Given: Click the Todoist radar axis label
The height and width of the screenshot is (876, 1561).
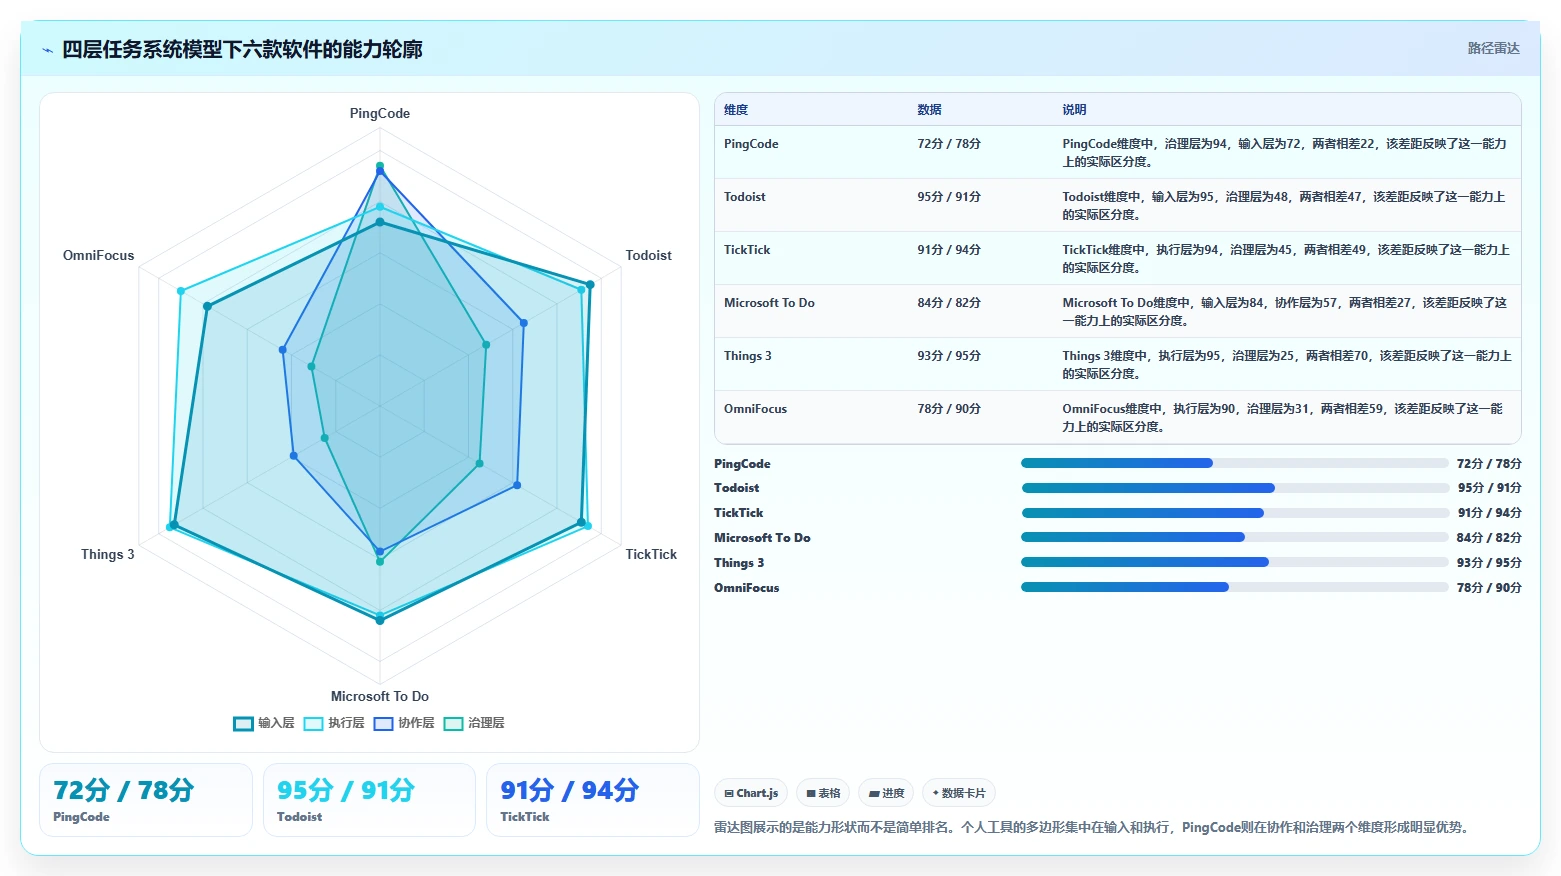Looking at the screenshot, I should [649, 255].
